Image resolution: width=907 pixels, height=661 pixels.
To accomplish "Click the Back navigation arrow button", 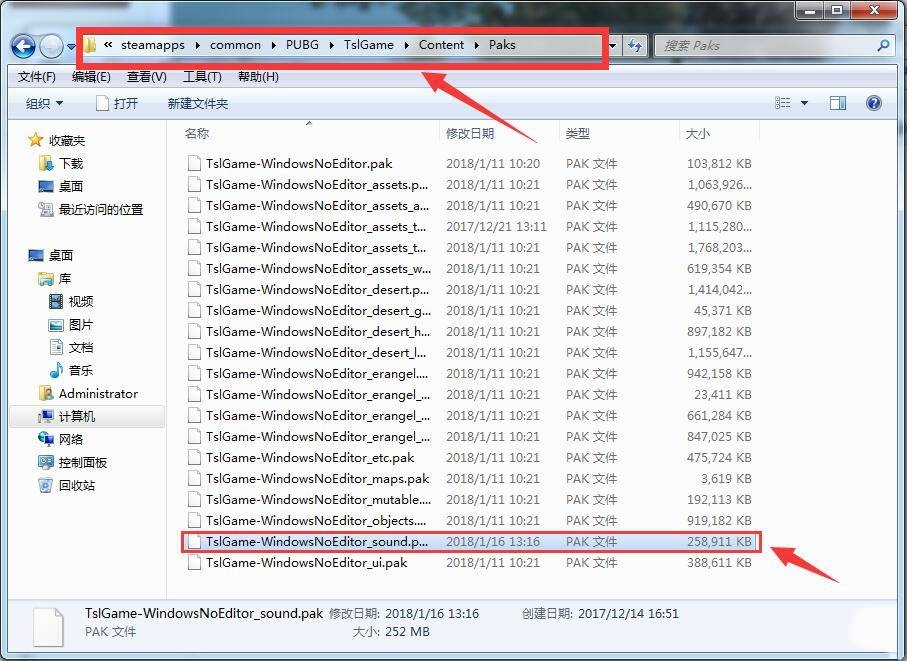I will (23, 46).
